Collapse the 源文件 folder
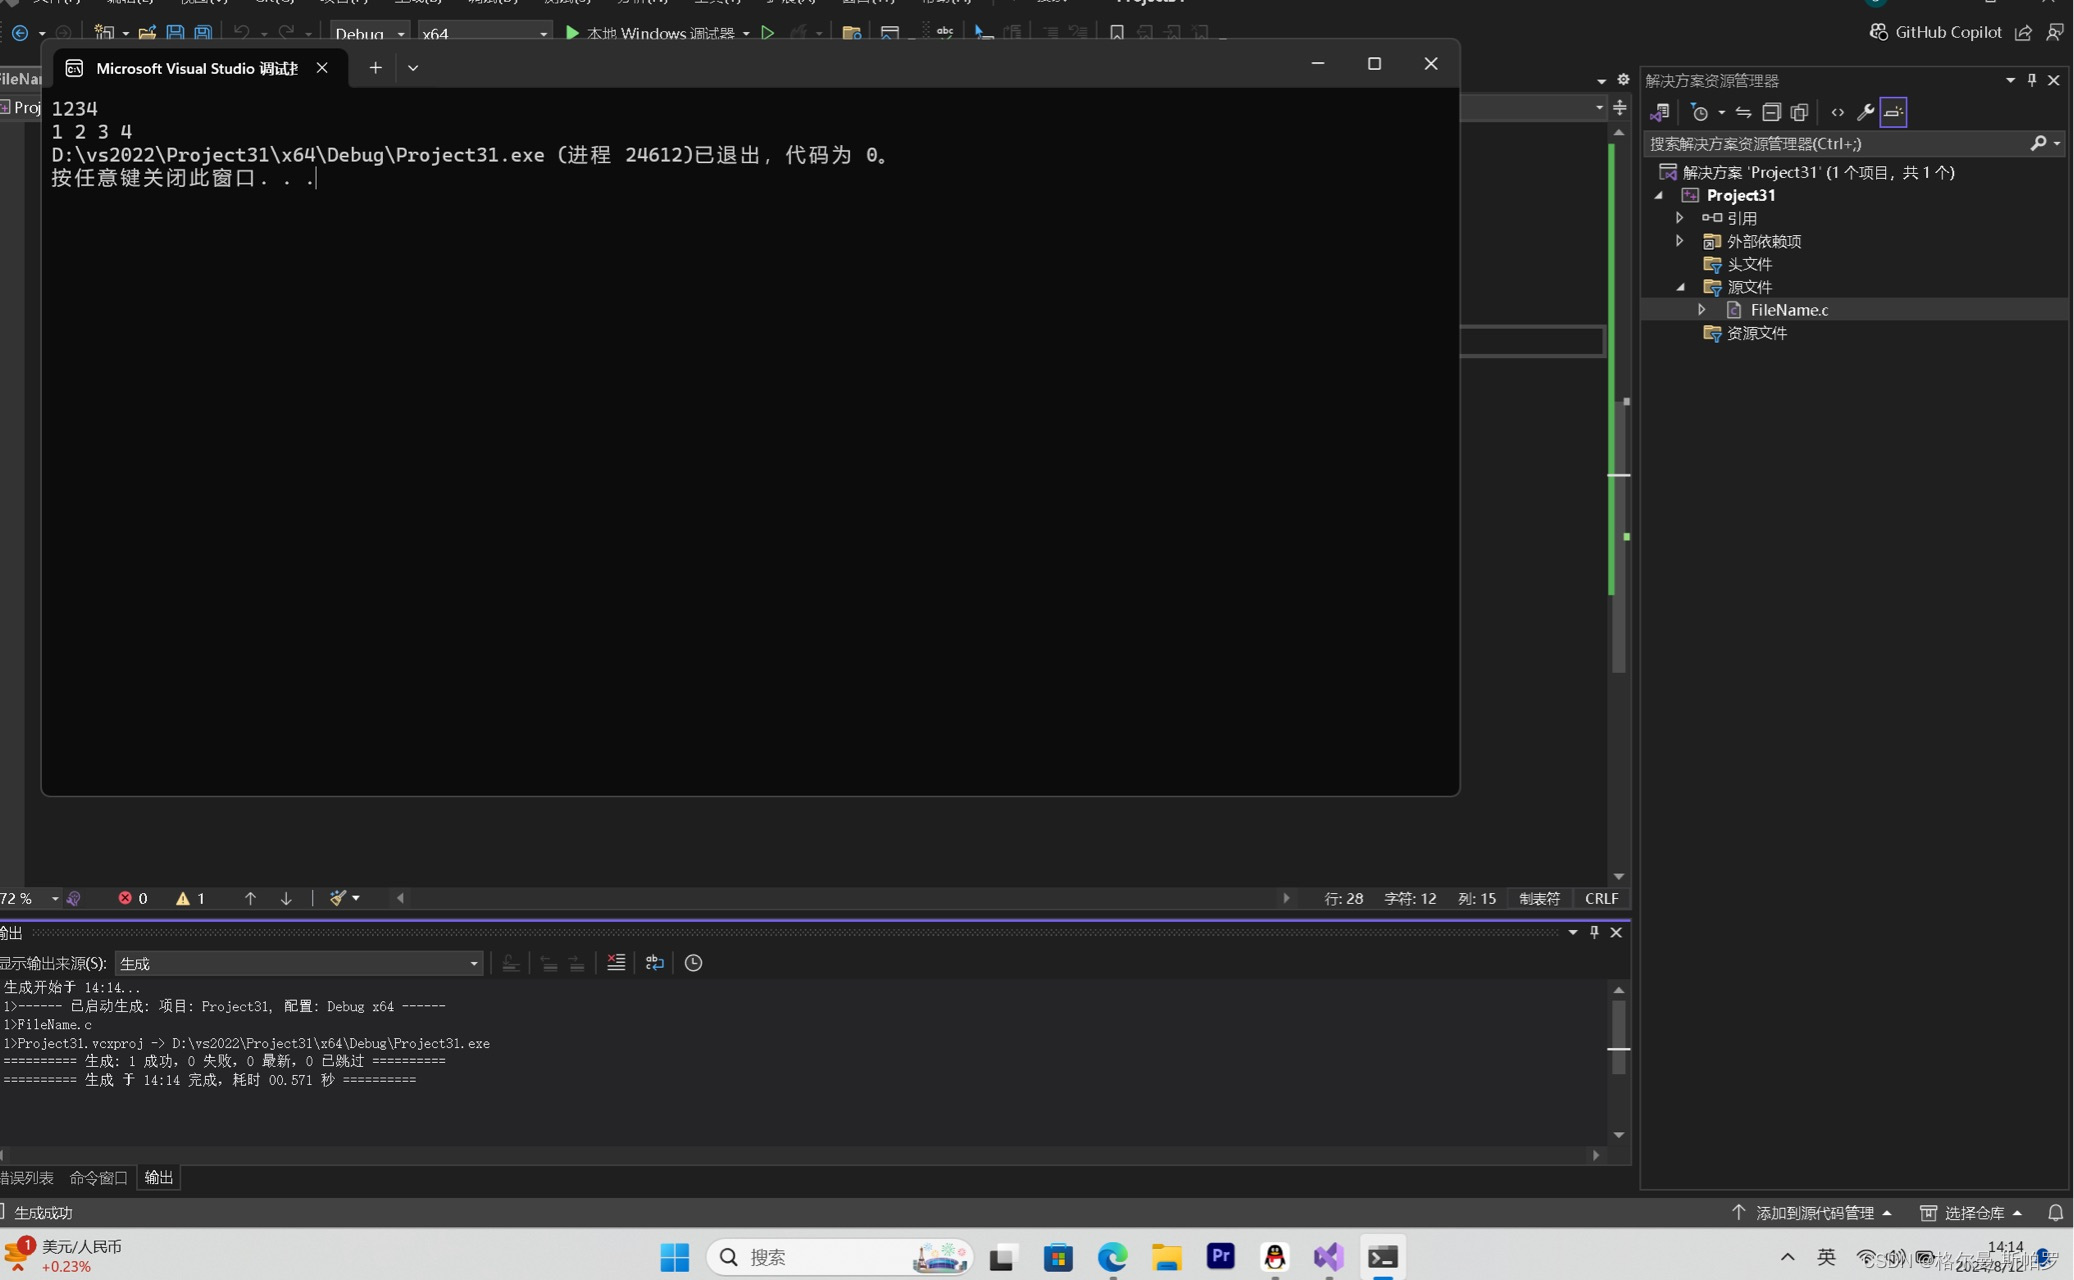2074x1280 pixels. [1680, 287]
